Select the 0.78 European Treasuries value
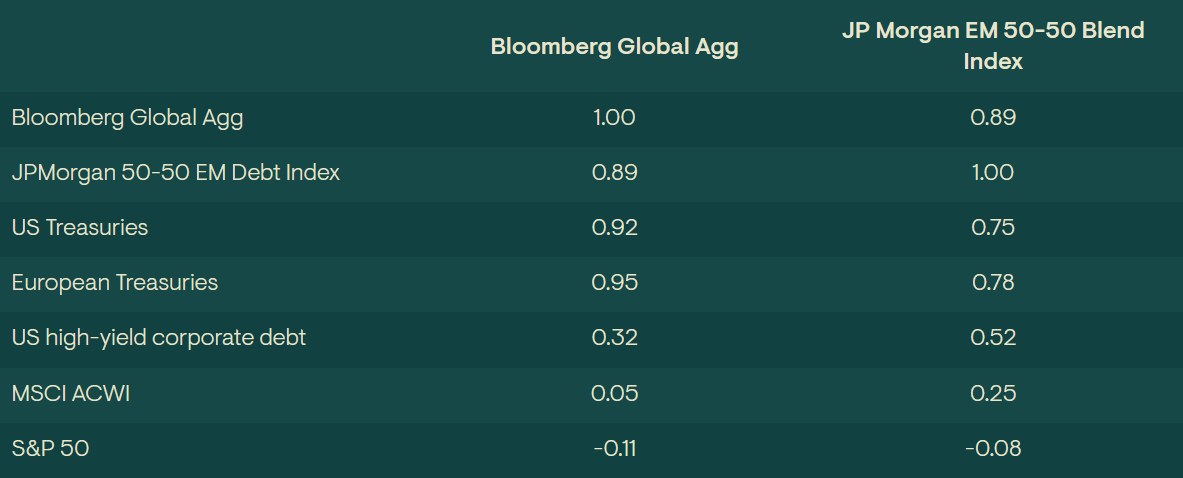Screen dimensions: 1183x478 coord(992,283)
